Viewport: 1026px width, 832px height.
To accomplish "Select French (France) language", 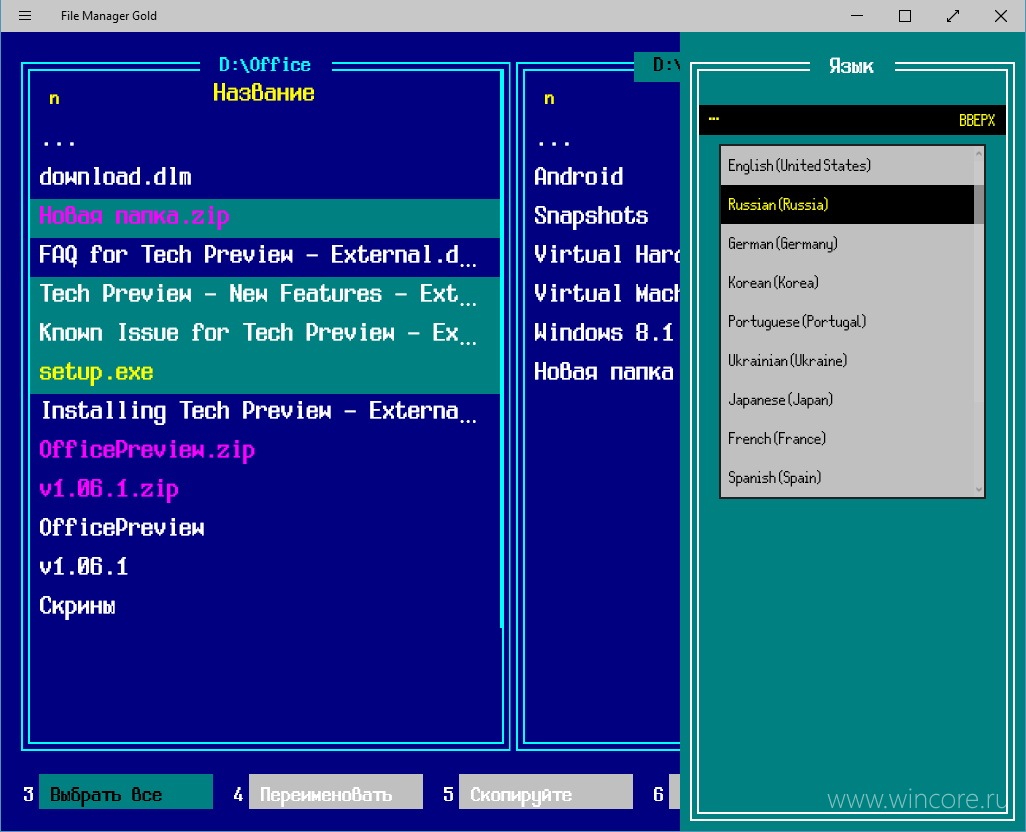I will pos(847,439).
